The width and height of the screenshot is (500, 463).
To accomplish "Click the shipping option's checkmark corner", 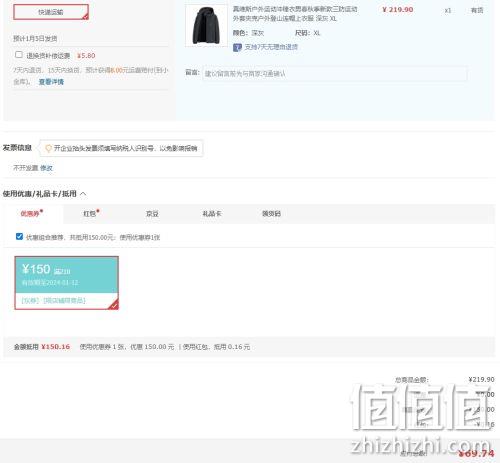I will 85,16.
